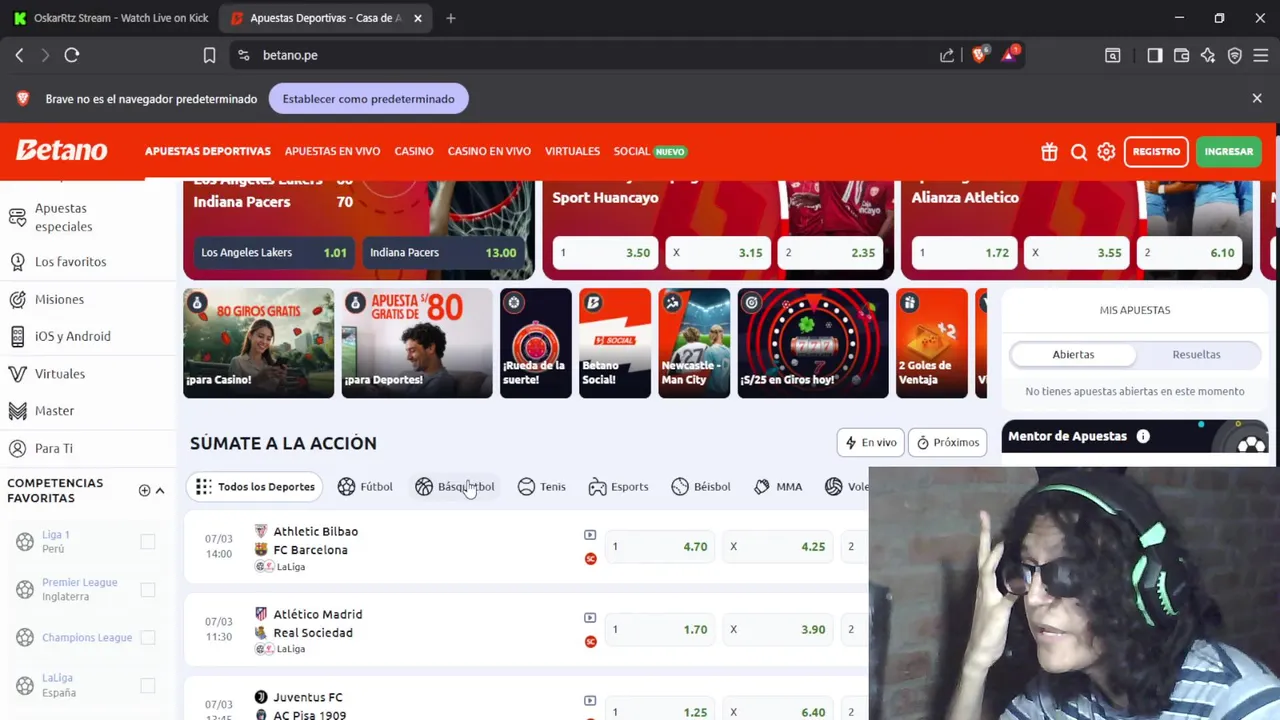Reload the betano.pe page
This screenshot has width=1280, height=720.
pyautogui.click(x=72, y=55)
